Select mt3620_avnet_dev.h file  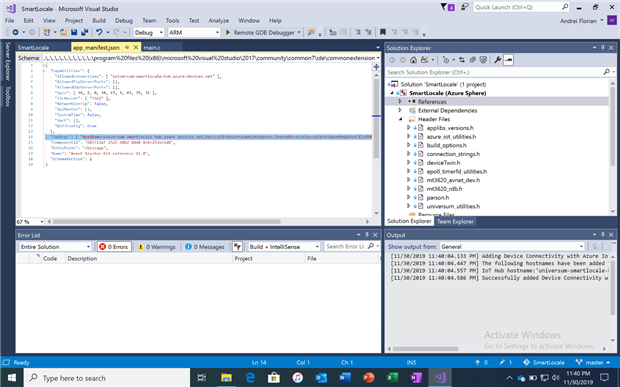coord(453,180)
